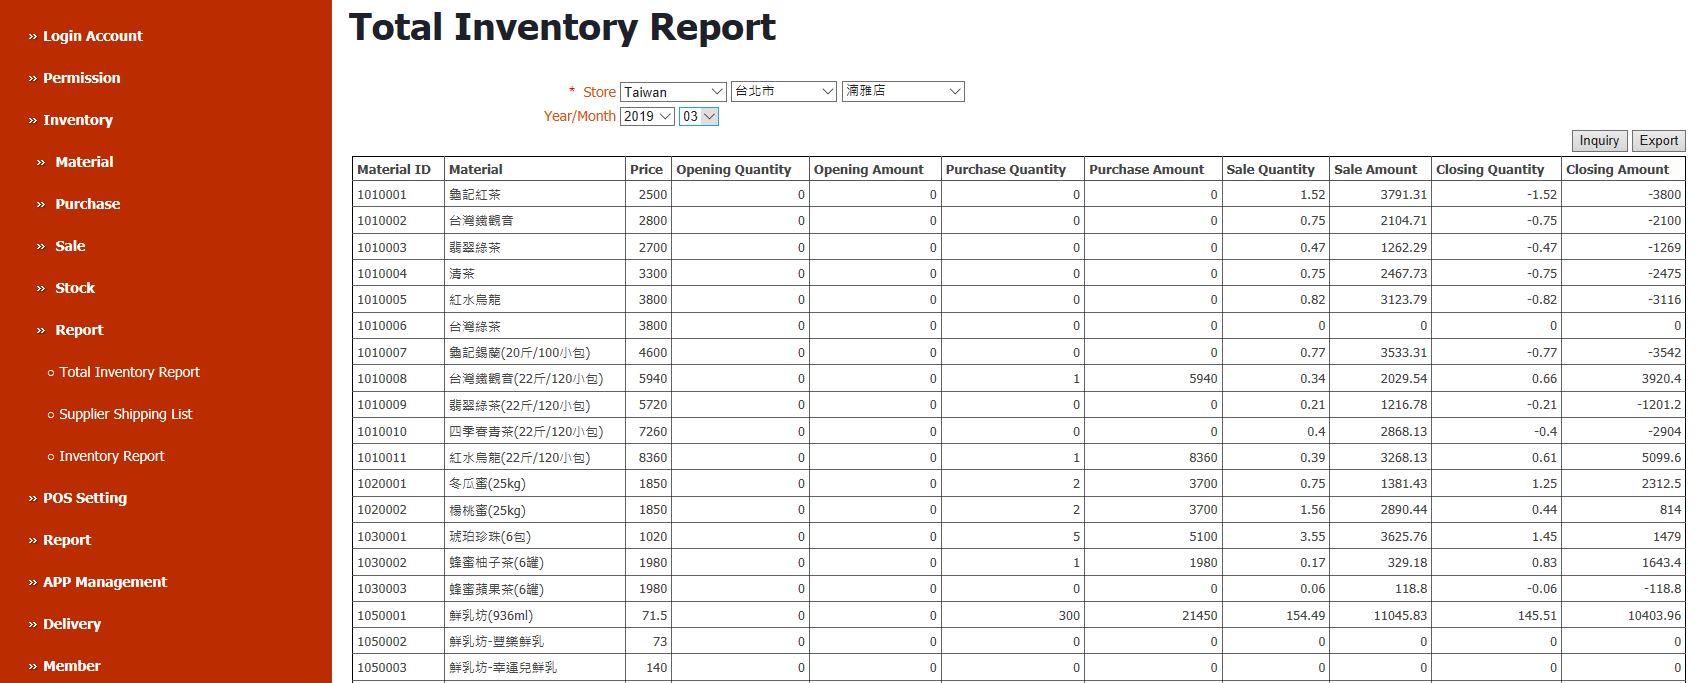Click material ID 1050003 cell
Viewport: 1699px width, 683px height.
(398, 668)
